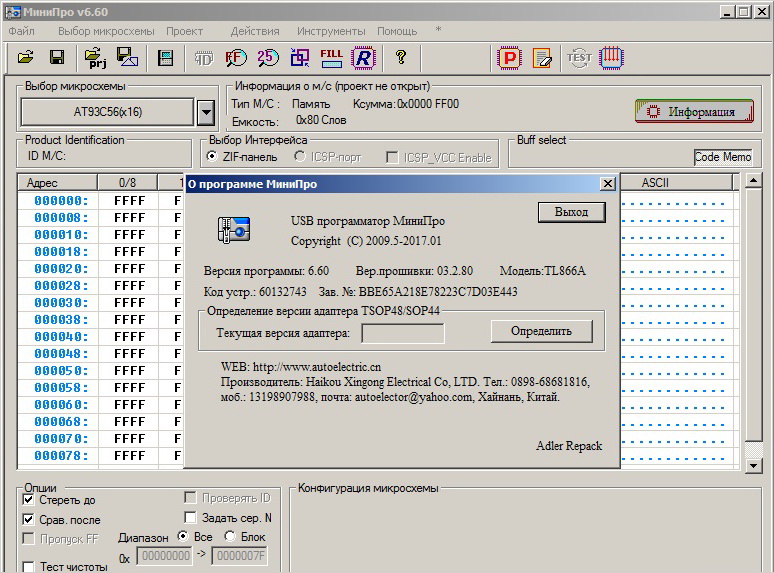The width and height of the screenshot is (774, 573).
Task: Click the Read chip R icon
Action: [x=363, y=58]
